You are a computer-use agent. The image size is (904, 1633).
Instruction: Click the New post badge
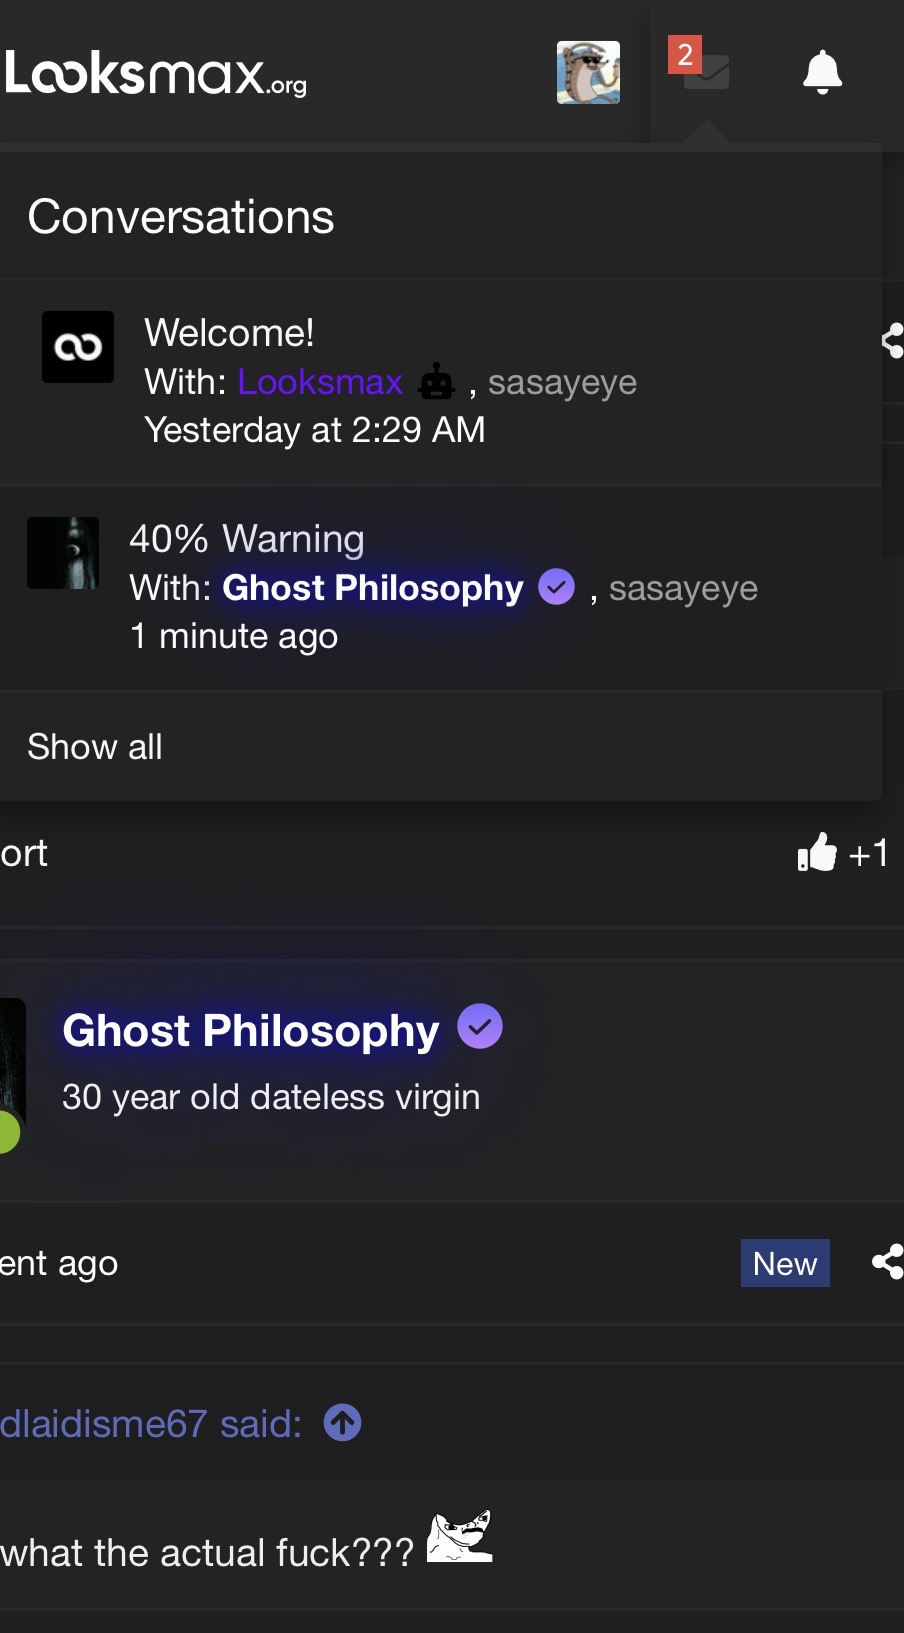(x=785, y=1263)
